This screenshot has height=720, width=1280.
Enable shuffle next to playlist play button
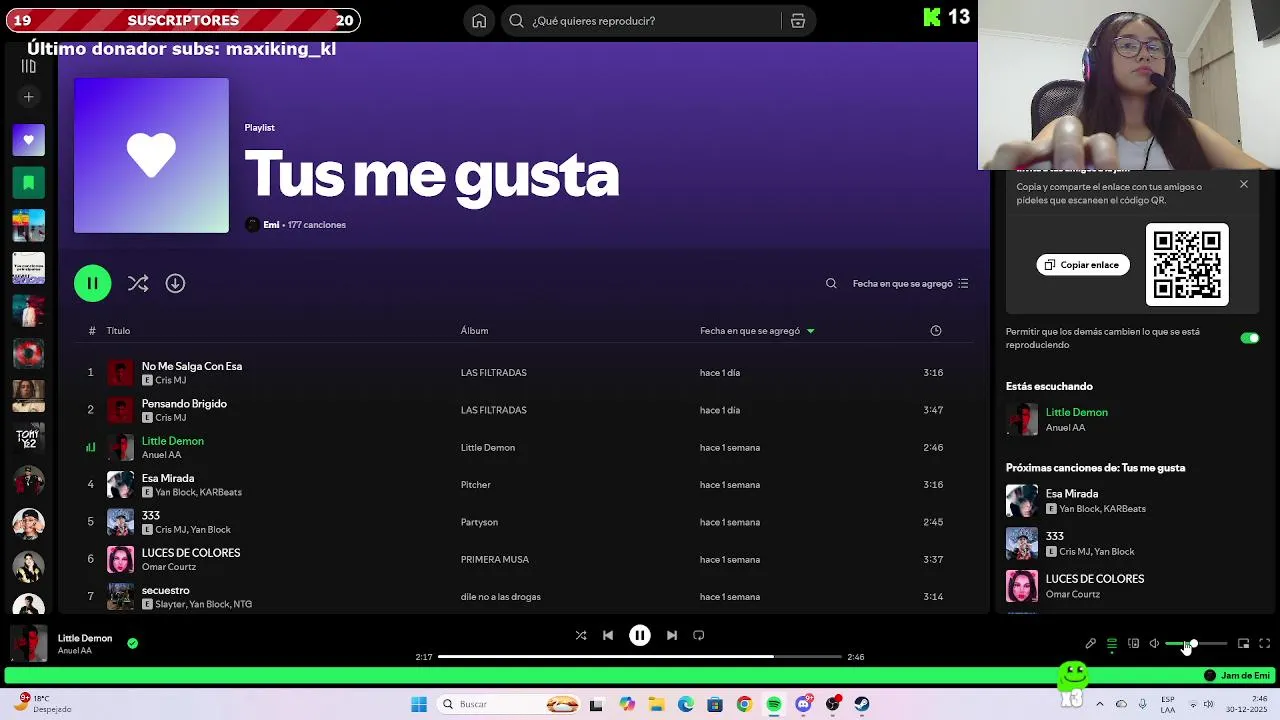(138, 284)
